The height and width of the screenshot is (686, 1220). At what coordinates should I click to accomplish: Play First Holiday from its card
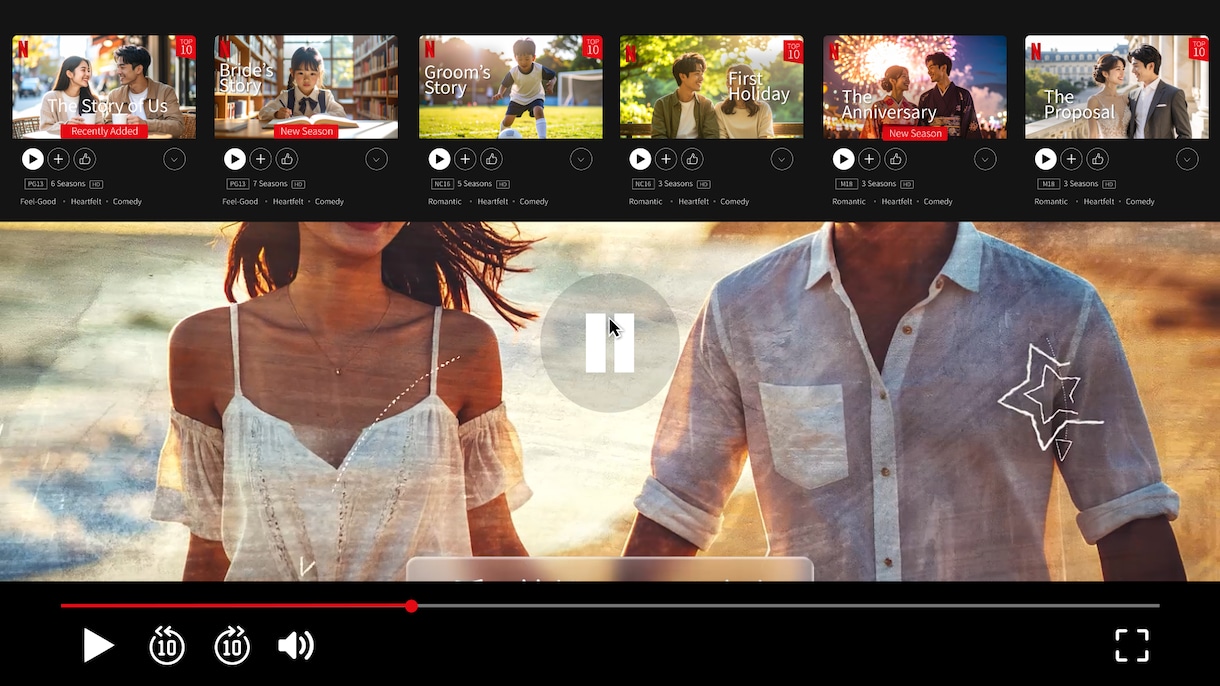pos(640,159)
